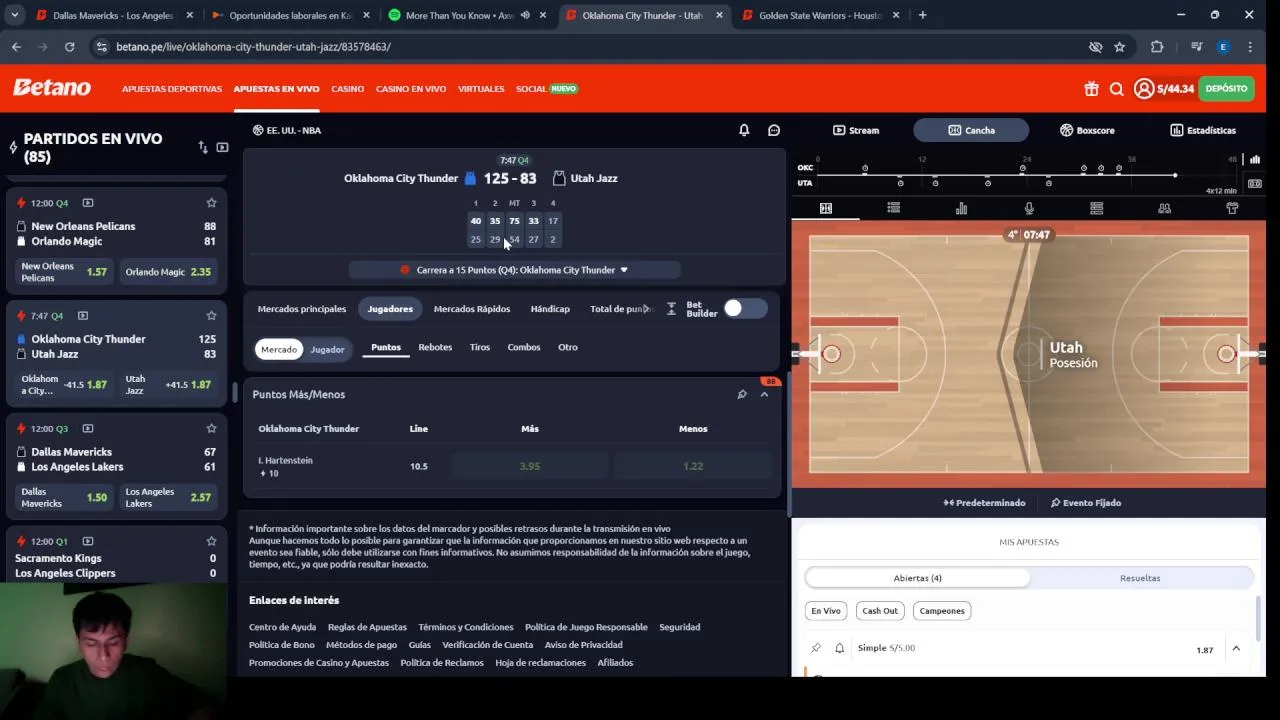This screenshot has height=720, width=1280.
Task: Filter bets by Cash Out chip
Action: pos(880,611)
